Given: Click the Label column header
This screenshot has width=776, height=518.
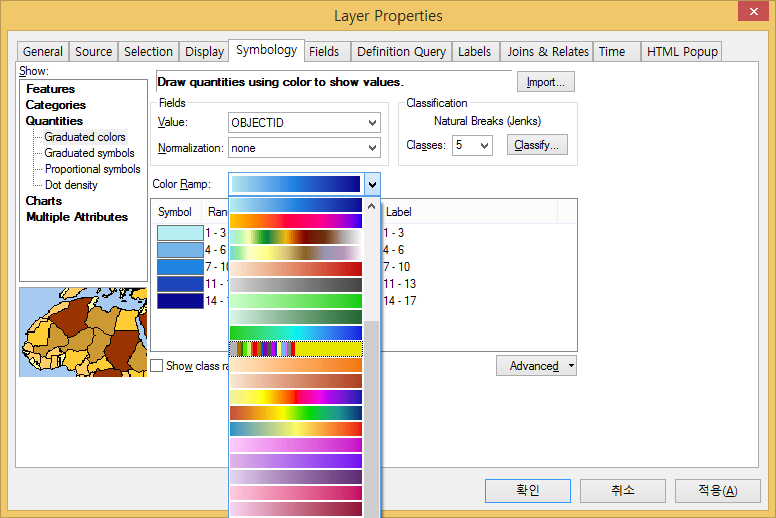Looking at the screenshot, I should coord(469,212).
